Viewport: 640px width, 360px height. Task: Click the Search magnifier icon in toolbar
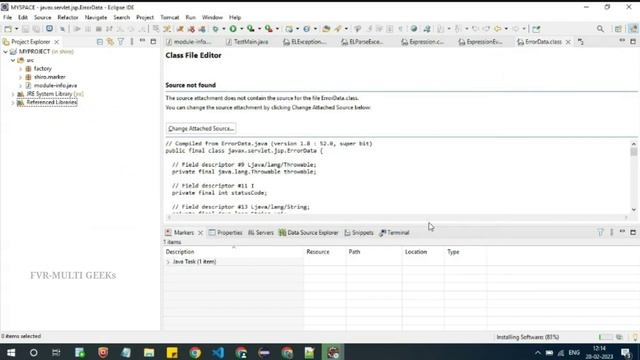tap(600, 29)
